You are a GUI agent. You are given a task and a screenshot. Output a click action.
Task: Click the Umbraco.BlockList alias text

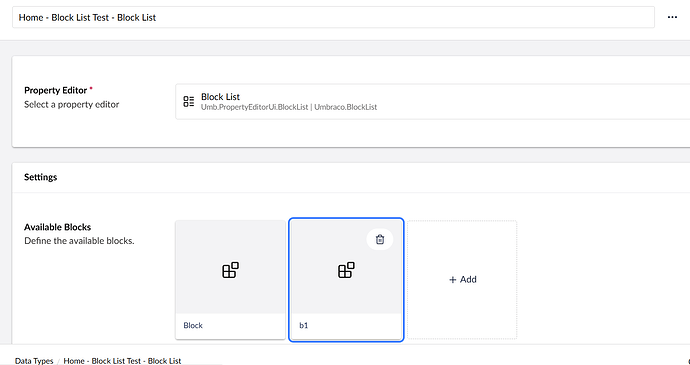click(x=345, y=107)
